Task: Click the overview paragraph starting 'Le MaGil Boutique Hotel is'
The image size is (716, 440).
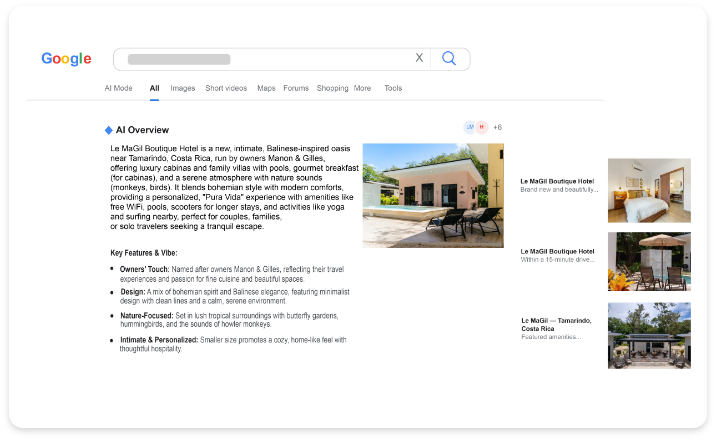Action: point(234,188)
